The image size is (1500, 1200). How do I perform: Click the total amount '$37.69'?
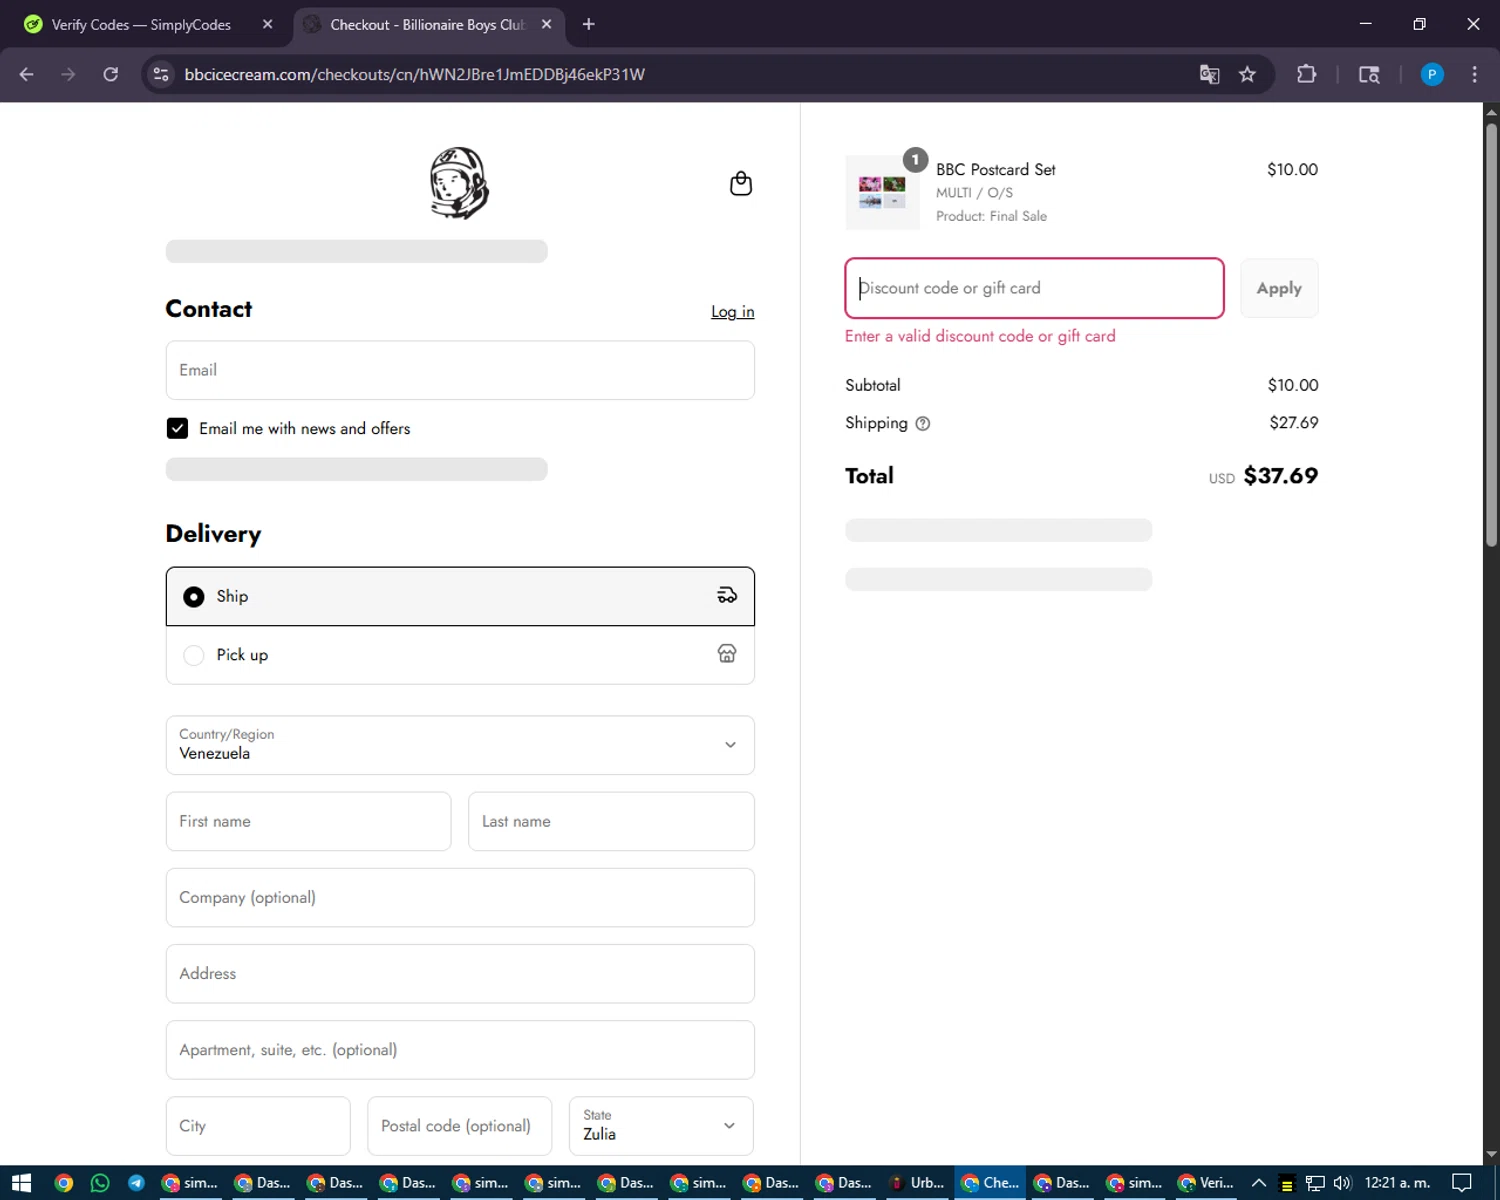click(x=1280, y=476)
